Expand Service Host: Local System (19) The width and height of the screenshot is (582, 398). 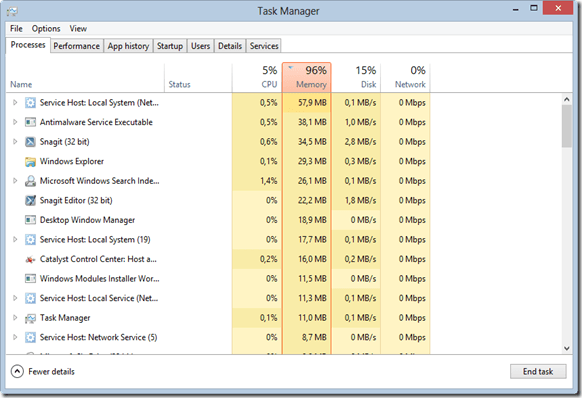tap(15, 239)
